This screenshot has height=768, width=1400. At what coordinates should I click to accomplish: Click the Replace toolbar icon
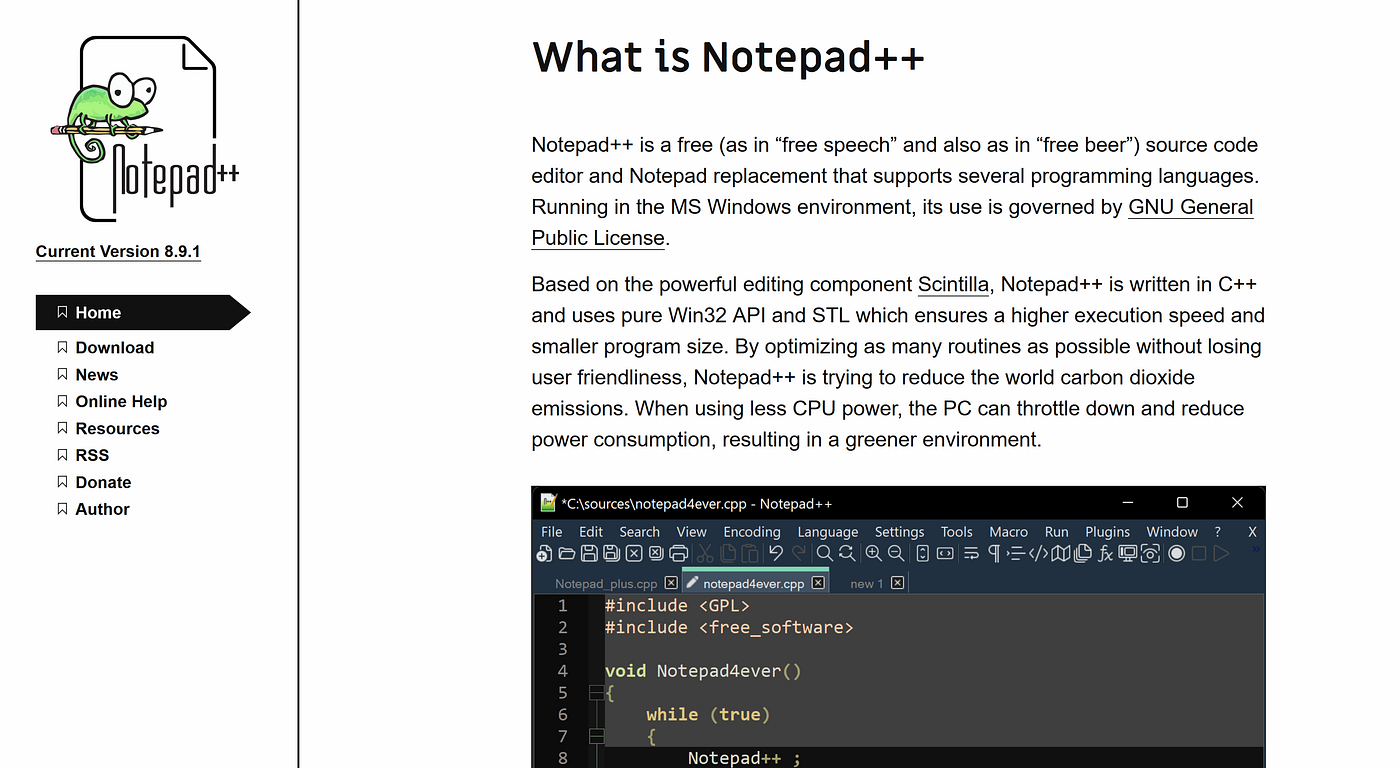[x=847, y=553]
